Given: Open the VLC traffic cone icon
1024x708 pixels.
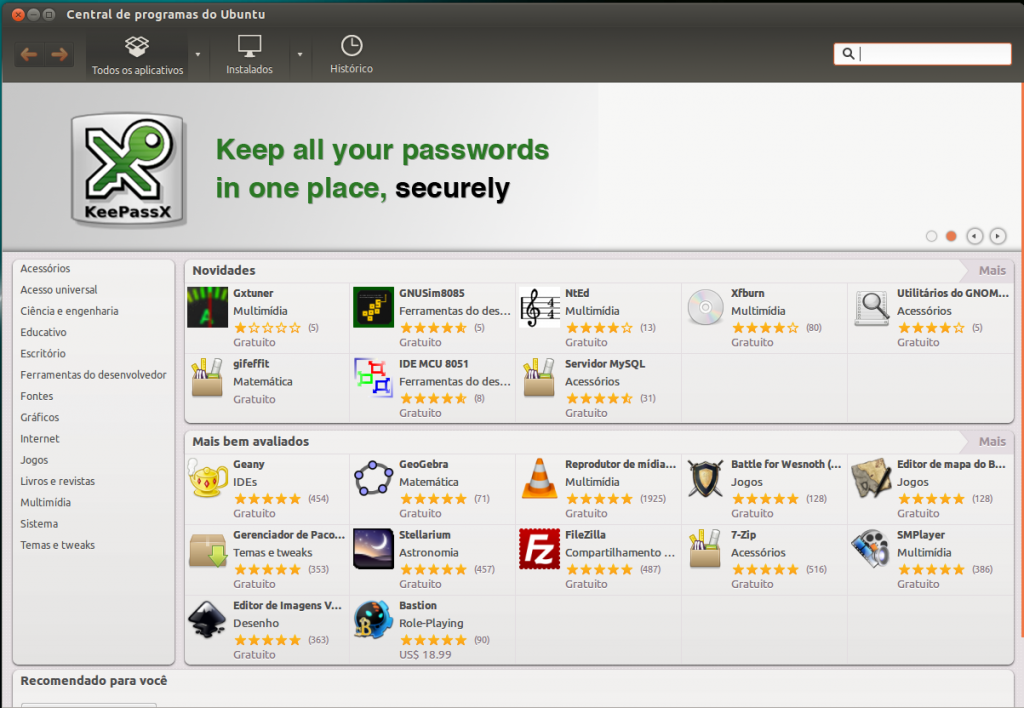Looking at the screenshot, I should point(539,478).
